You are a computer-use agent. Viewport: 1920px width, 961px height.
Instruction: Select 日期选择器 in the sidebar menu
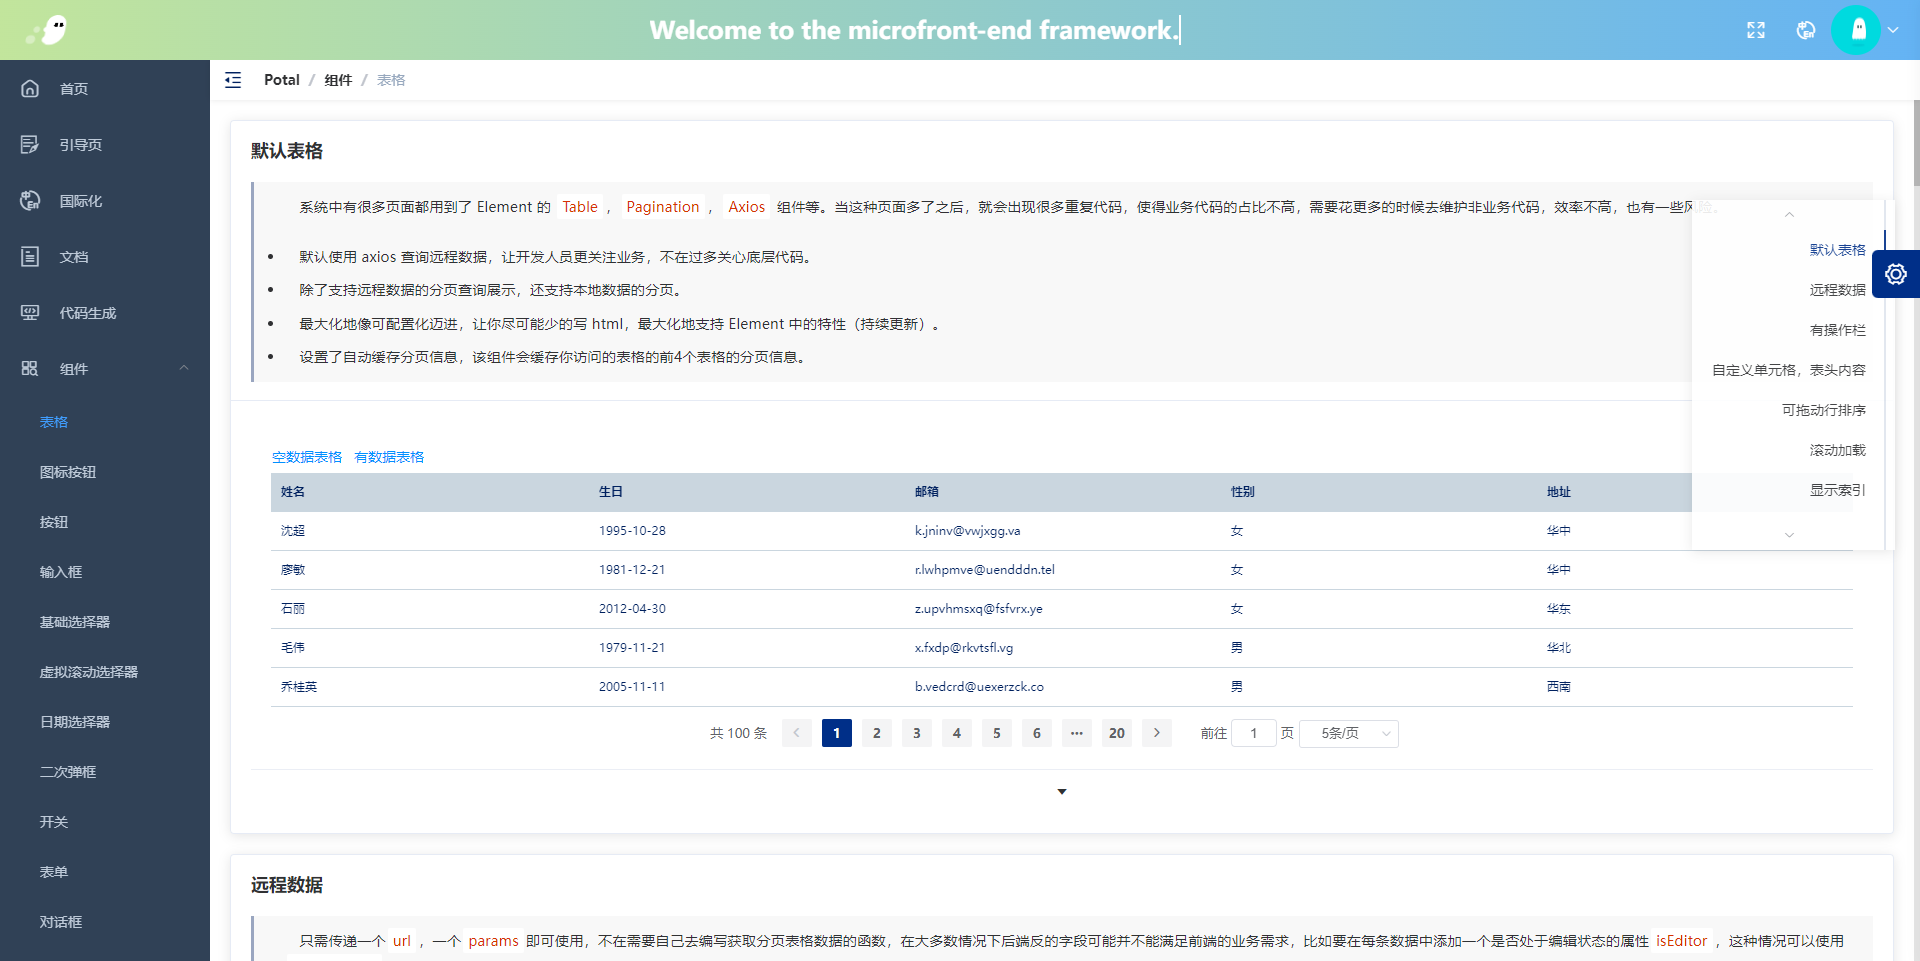[75, 722]
